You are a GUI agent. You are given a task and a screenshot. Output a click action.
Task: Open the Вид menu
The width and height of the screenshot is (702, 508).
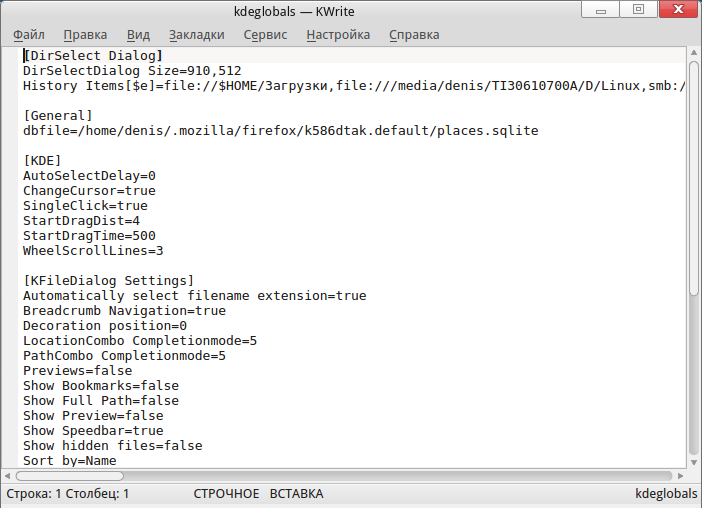click(138, 35)
